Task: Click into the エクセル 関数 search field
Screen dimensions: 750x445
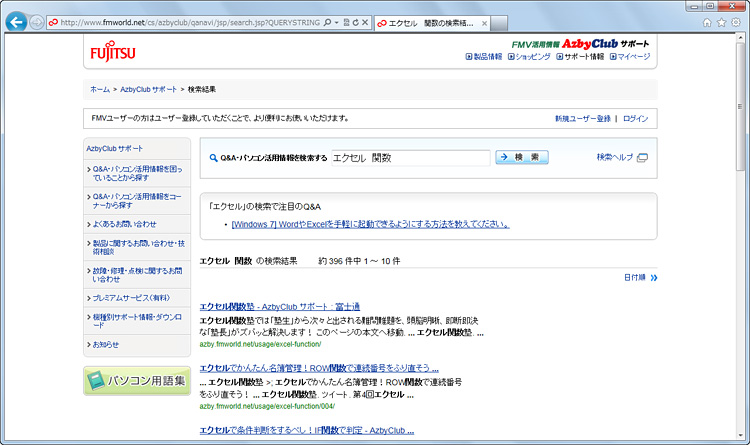Action: tap(410, 158)
